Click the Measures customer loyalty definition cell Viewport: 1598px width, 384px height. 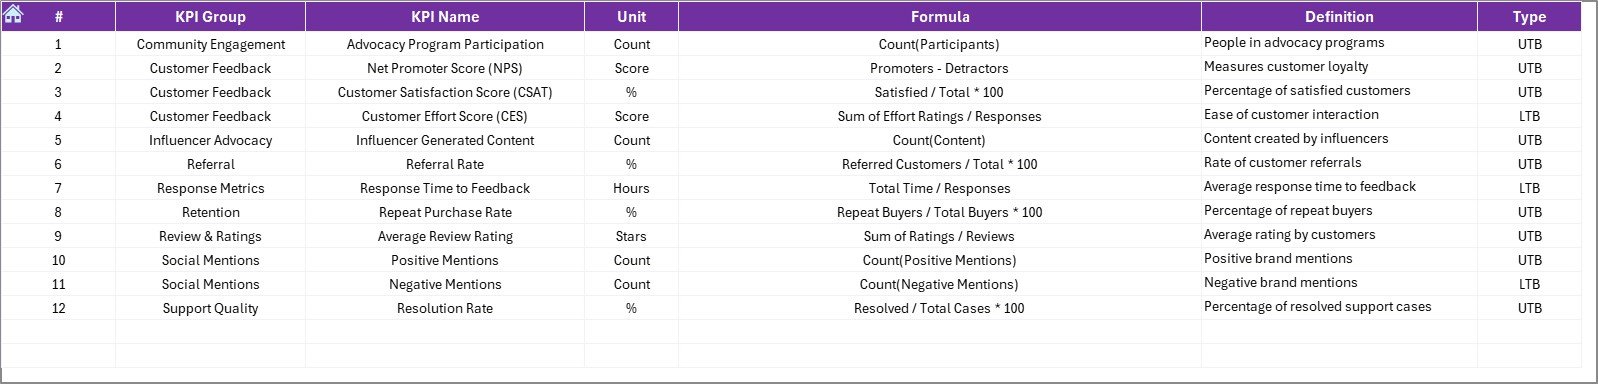tap(1339, 67)
